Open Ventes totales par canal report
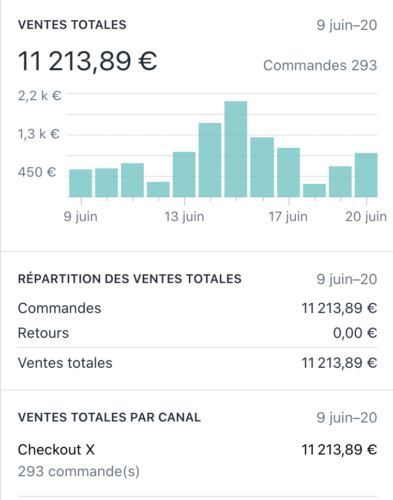393x500 pixels. coord(109,417)
